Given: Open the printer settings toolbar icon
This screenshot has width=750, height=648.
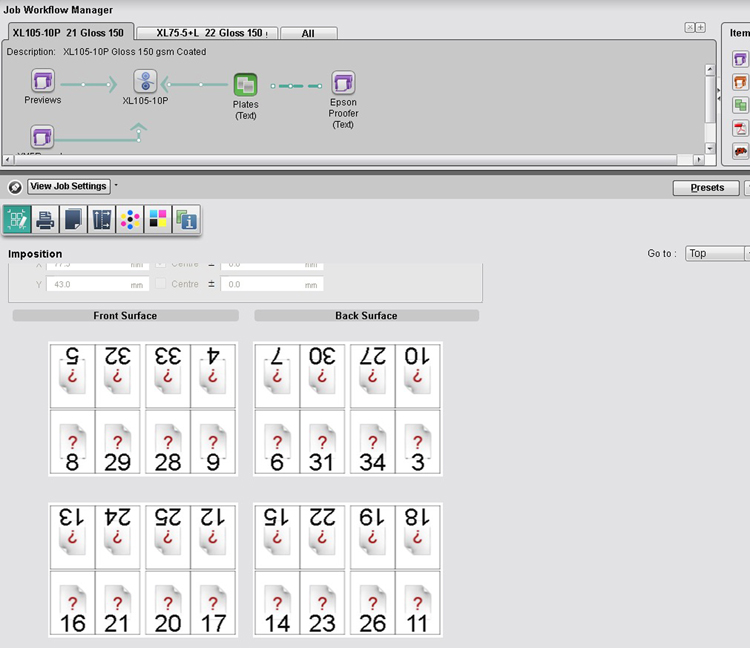Looking at the screenshot, I should (45, 220).
